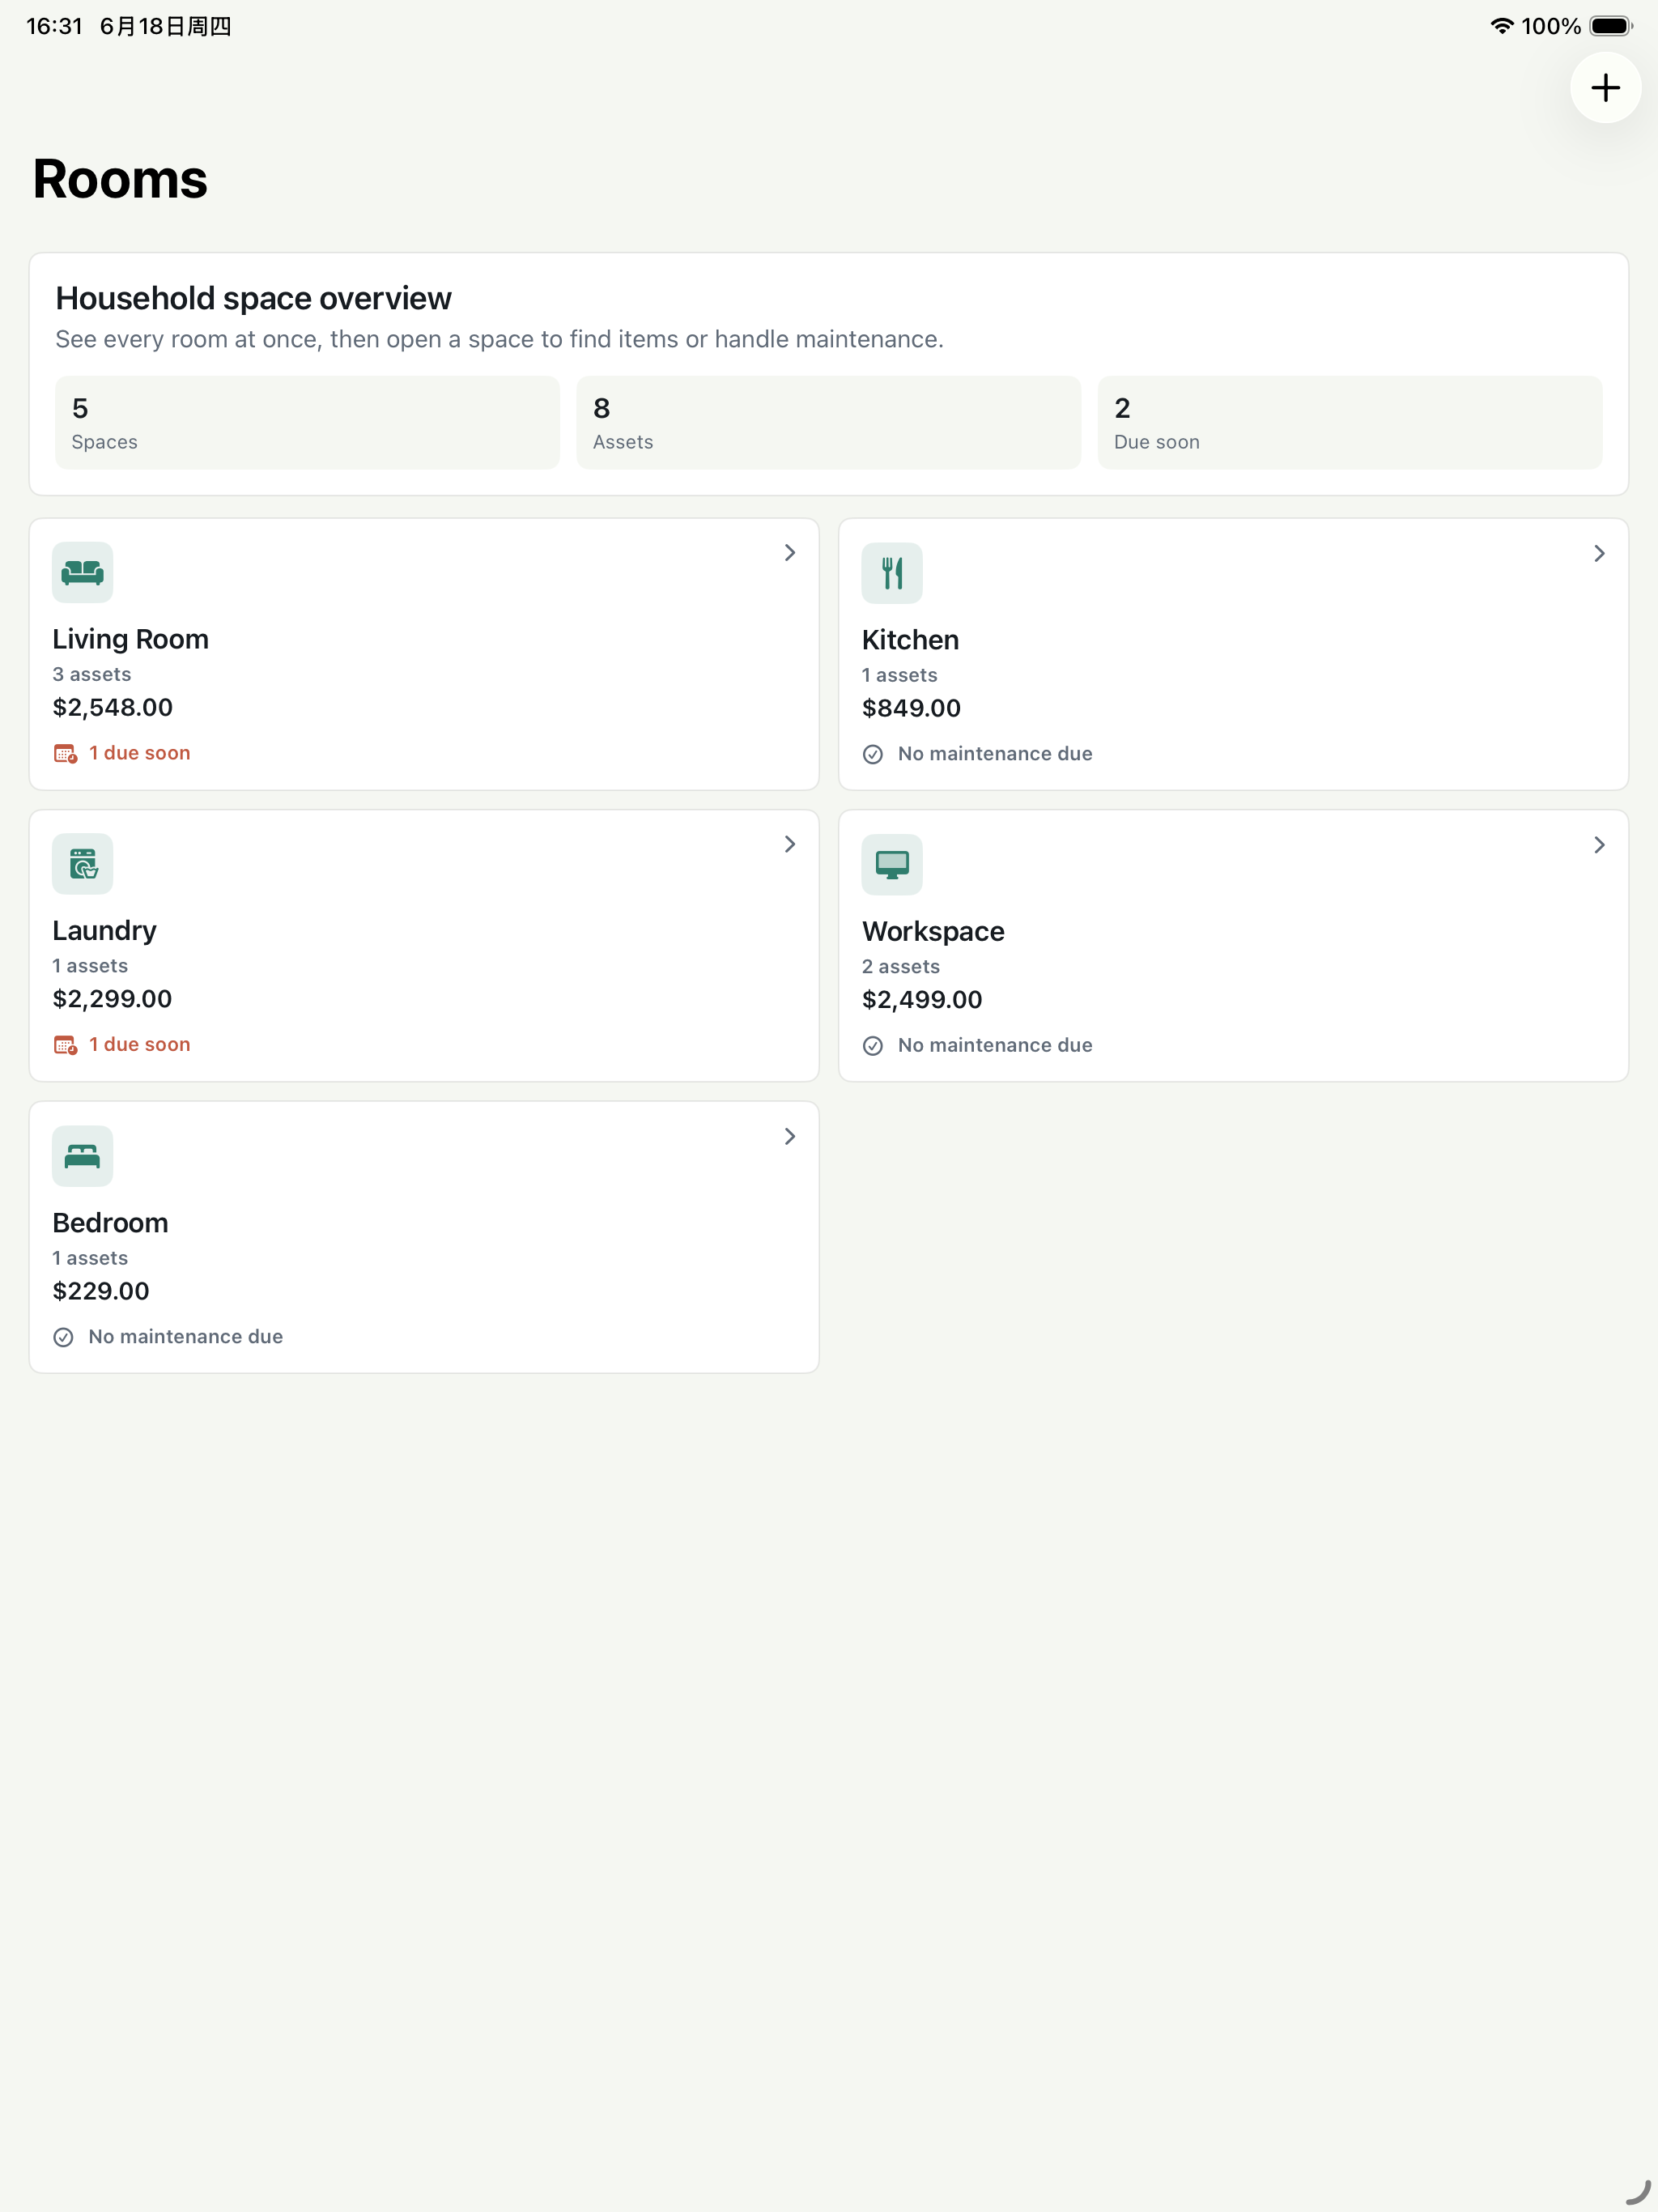This screenshot has width=1658, height=2212.
Task: Tap Laundry due soon calendar icon
Action: click(x=65, y=1045)
